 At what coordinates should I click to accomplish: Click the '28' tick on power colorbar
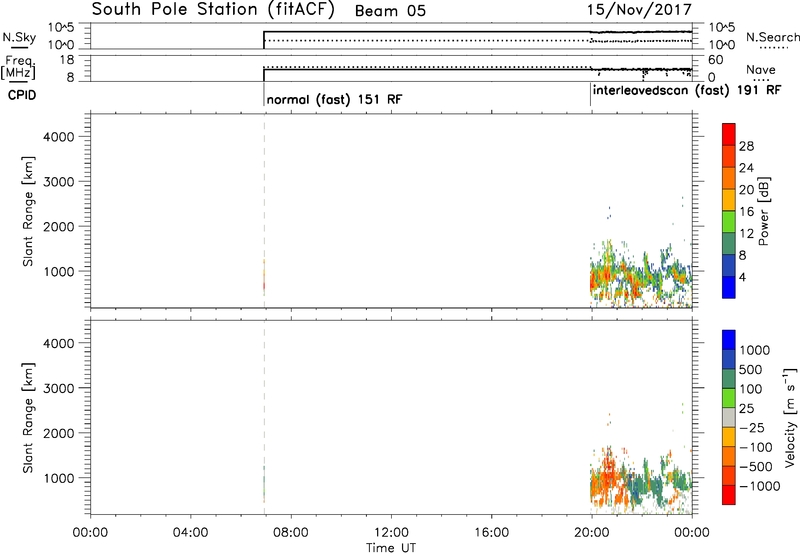(x=746, y=146)
